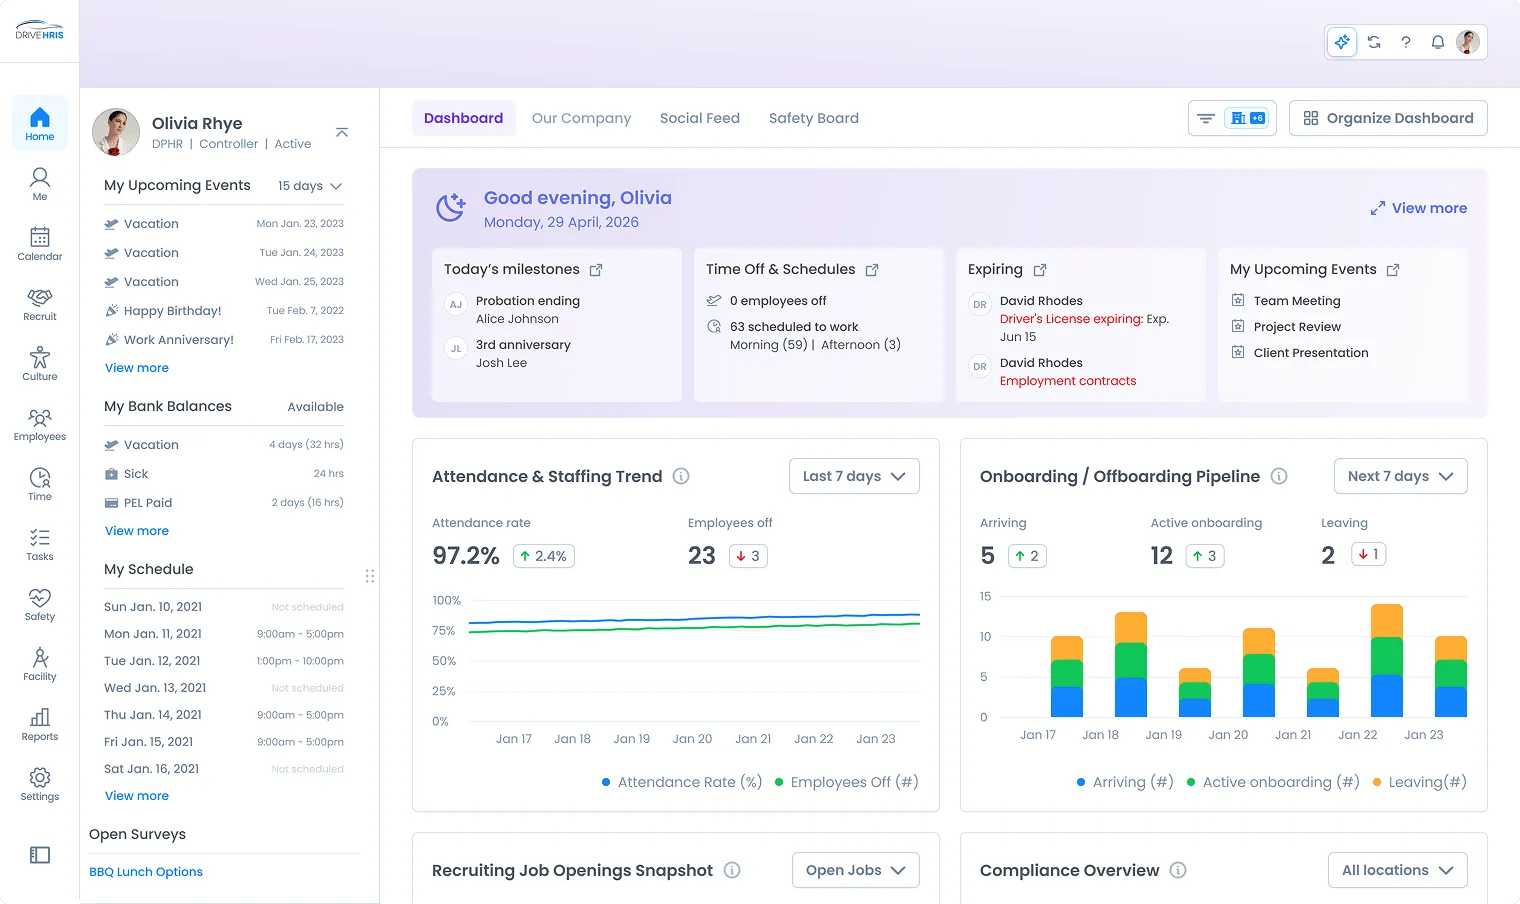The width and height of the screenshot is (1520, 904).
Task: Open the Time clock icon
Action: pyautogui.click(x=40, y=483)
